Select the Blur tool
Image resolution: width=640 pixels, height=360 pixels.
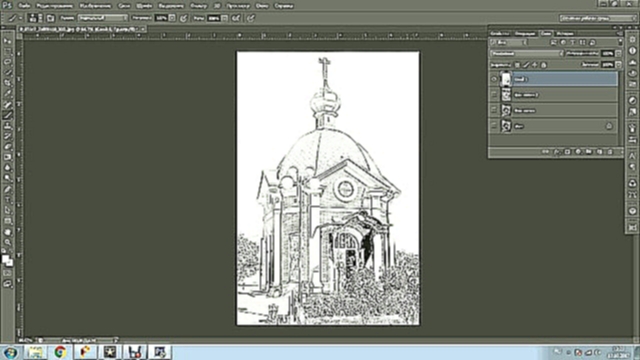[7, 168]
